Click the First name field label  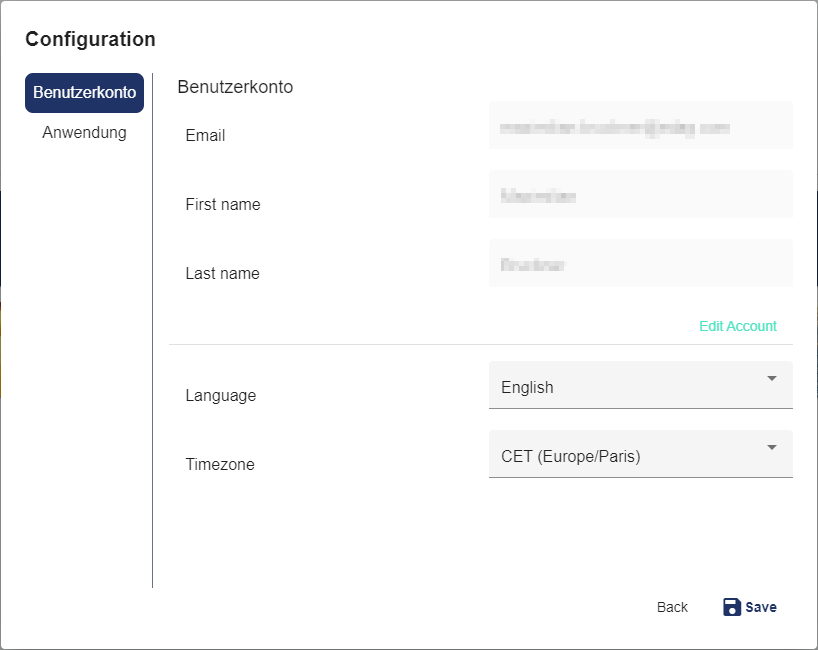[223, 205]
